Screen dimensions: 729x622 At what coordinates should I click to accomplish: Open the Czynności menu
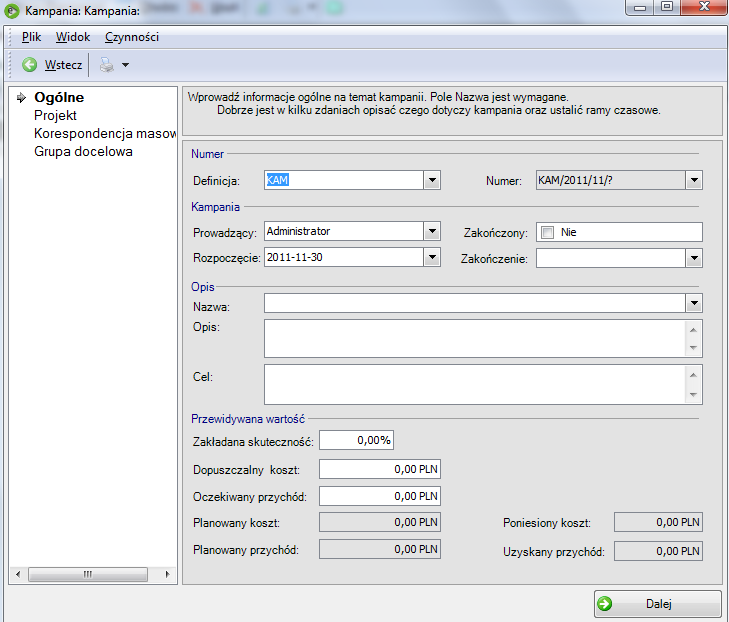point(132,37)
